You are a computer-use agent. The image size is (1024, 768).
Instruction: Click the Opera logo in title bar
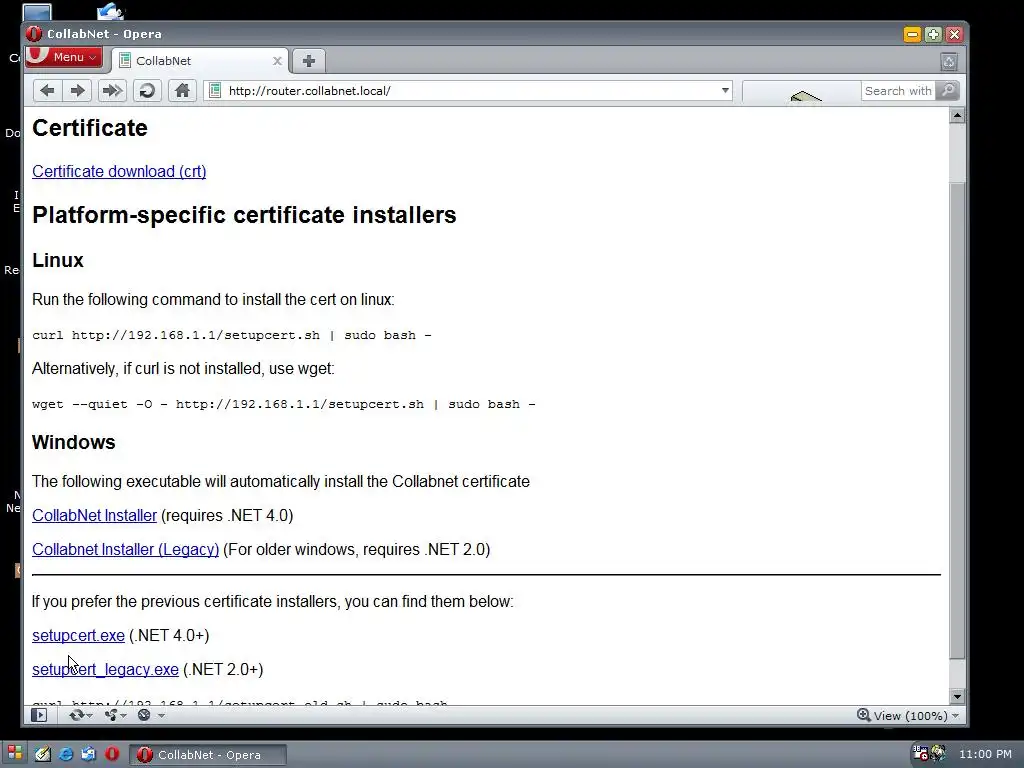[34, 34]
